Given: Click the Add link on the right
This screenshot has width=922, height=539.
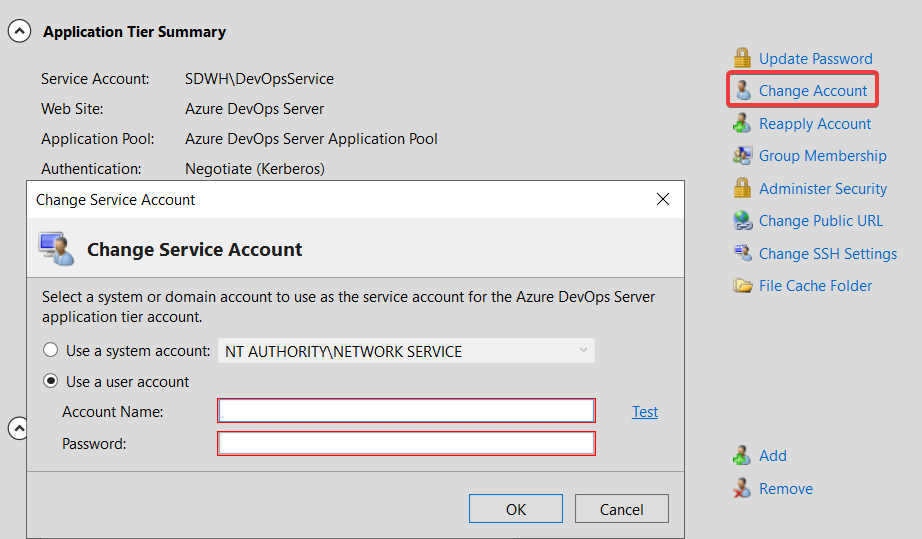Looking at the screenshot, I should (x=772, y=456).
